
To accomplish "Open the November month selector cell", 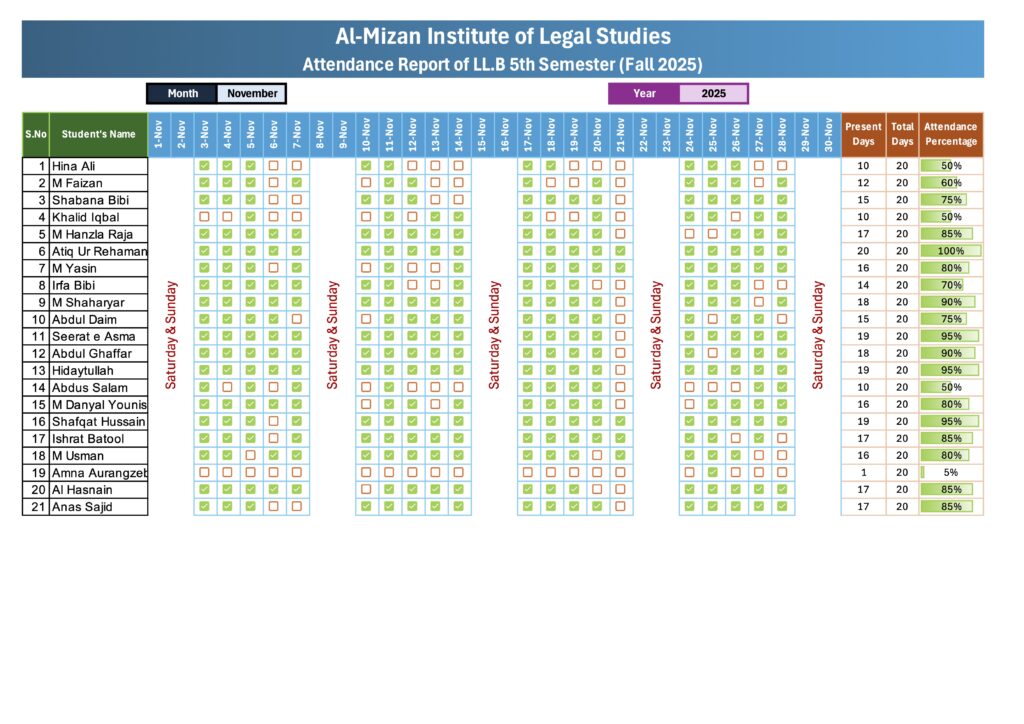I will click(252, 94).
